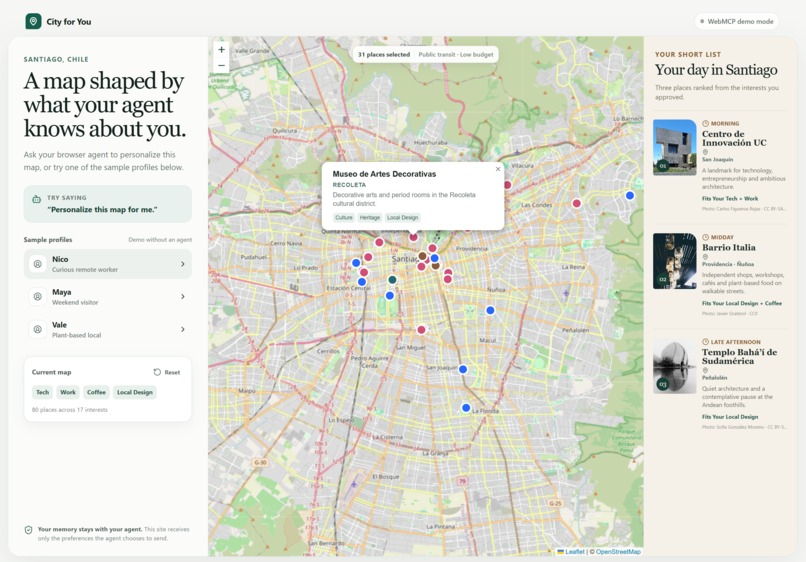
Task: Click the pink map marker above San Miguel
Action: click(421, 330)
